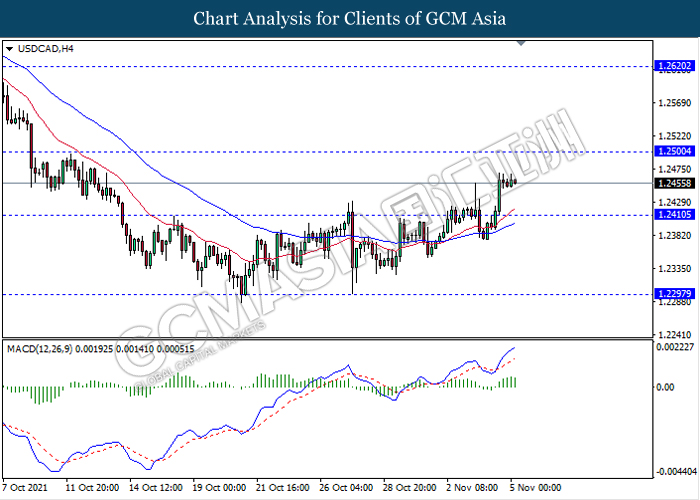Click the Chart Analysis for Clients title

click(x=350, y=19)
